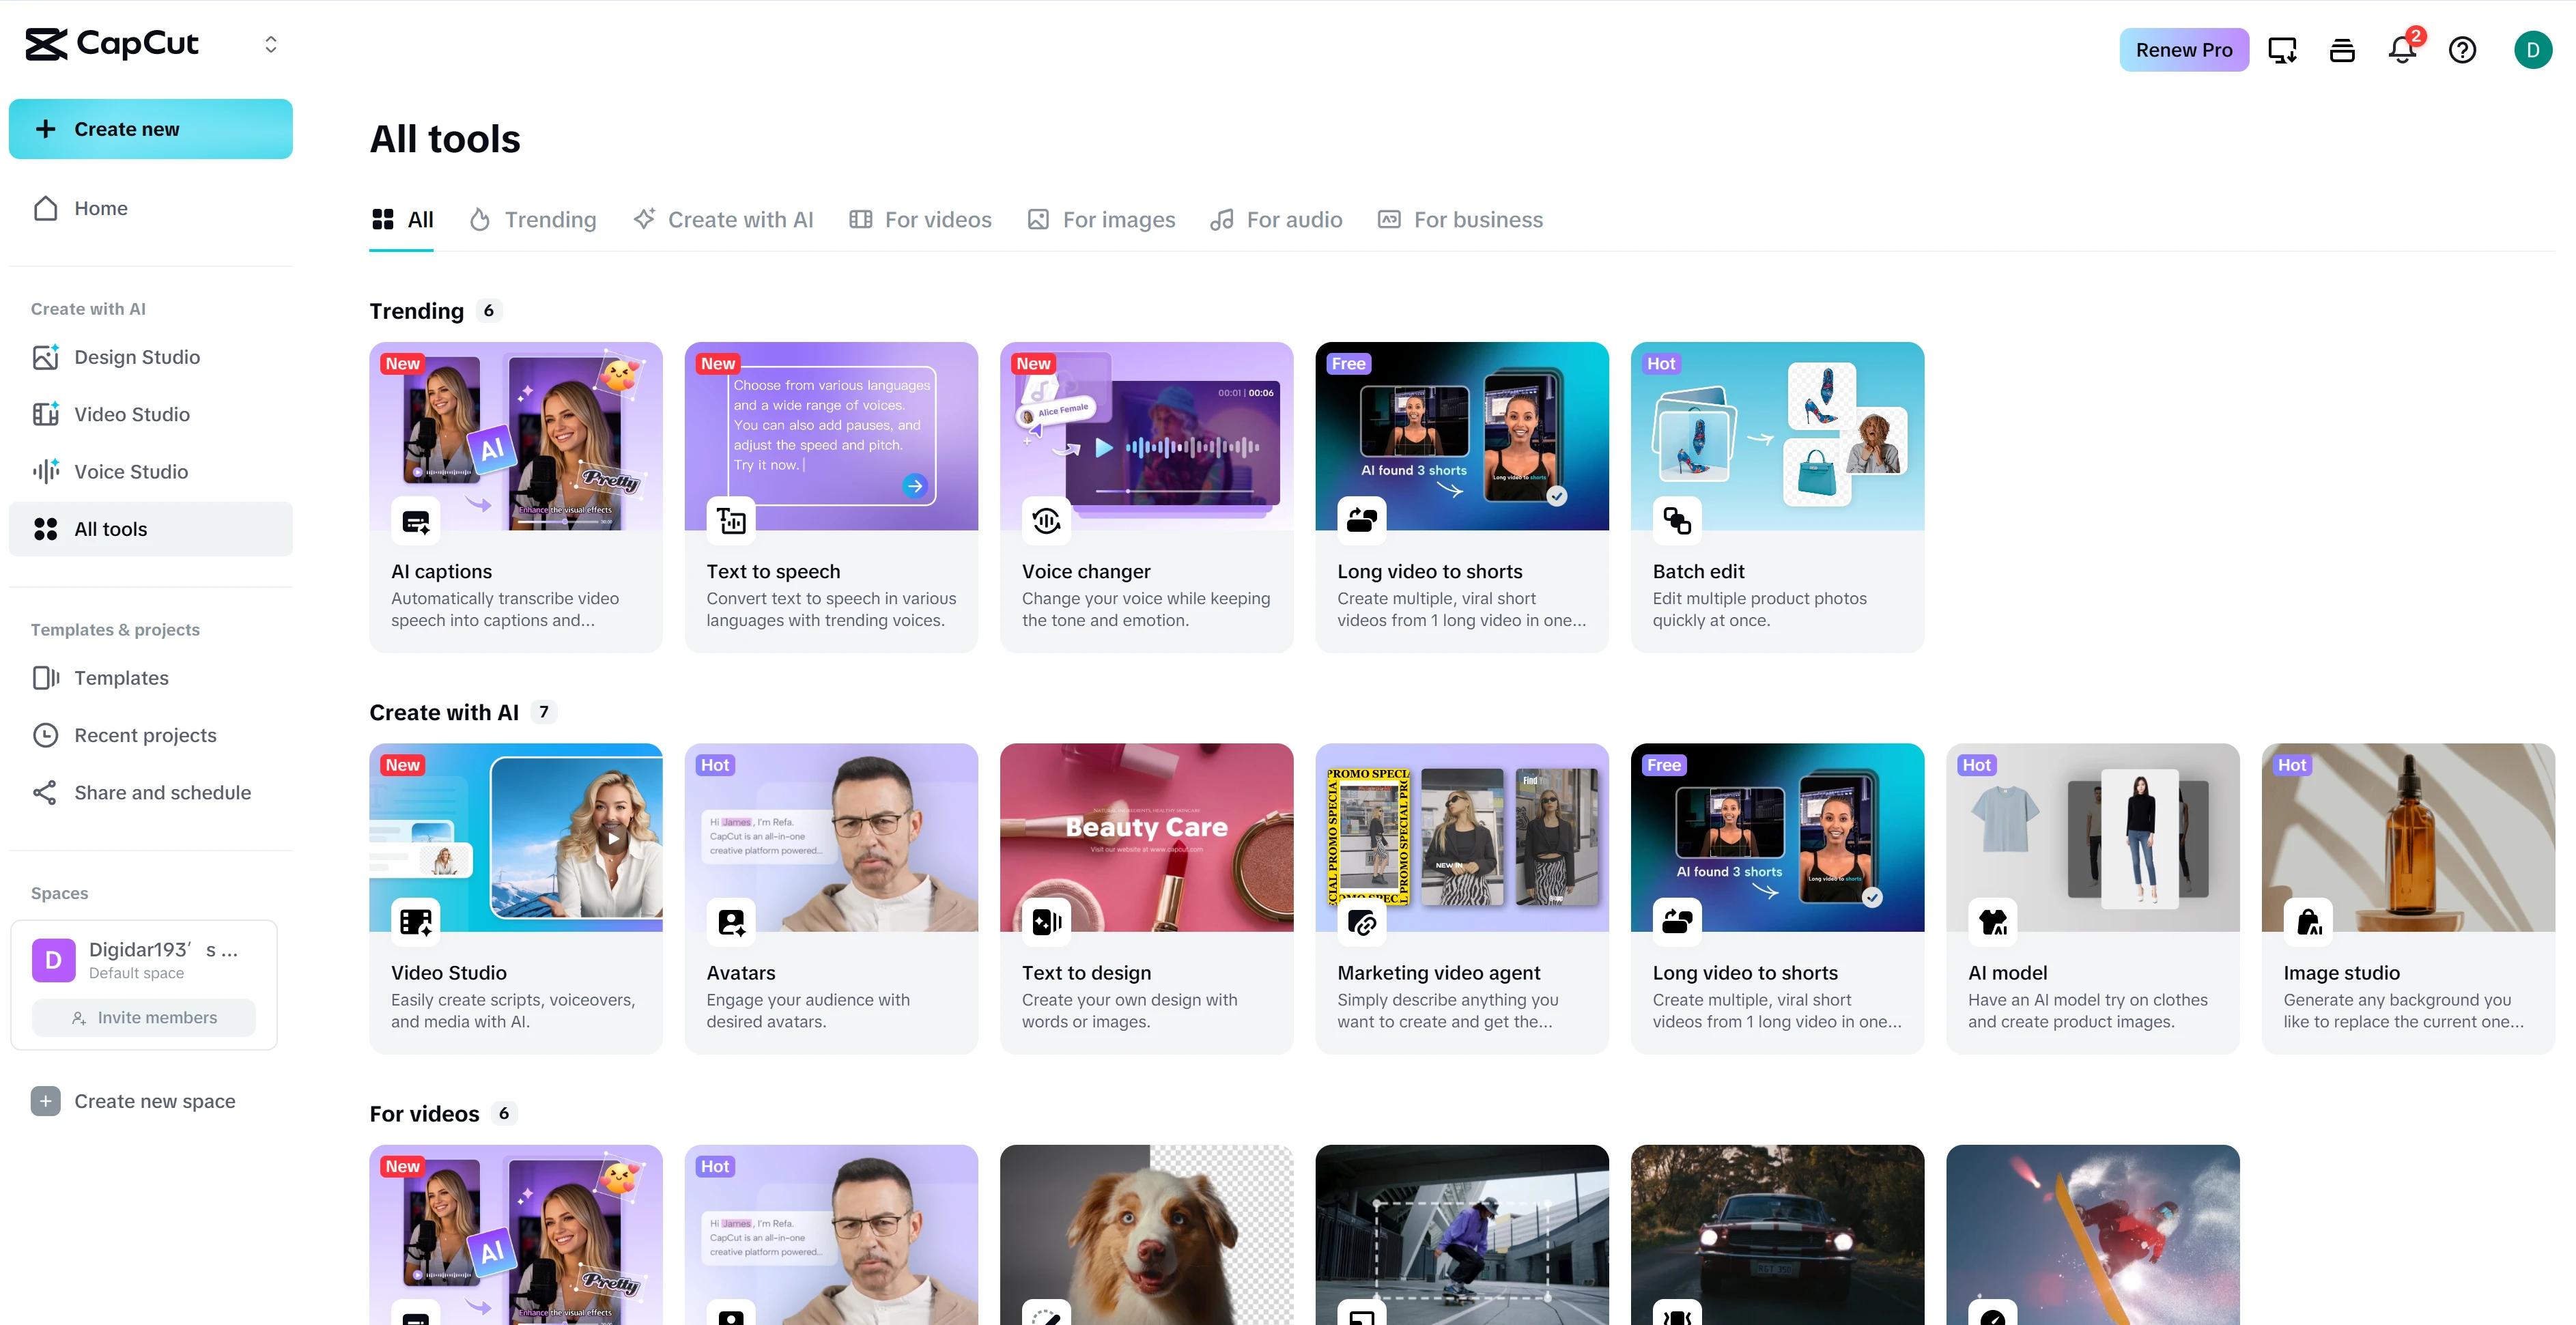This screenshot has width=2576, height=1325.
Task: Open Voice Studio in sidebar
Action: click(x=131, y=471)
